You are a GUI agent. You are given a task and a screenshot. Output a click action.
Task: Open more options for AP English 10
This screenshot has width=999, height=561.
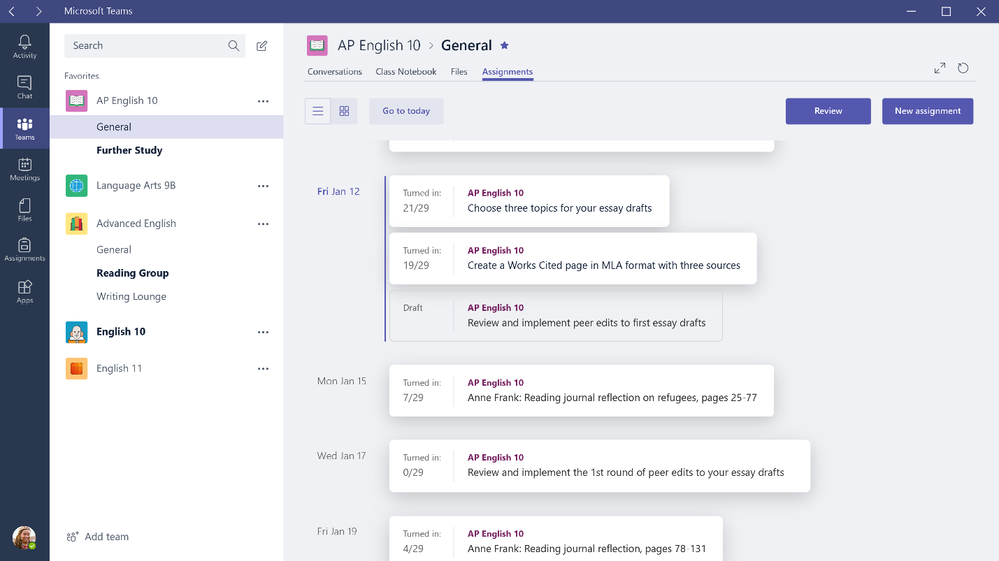263,101
